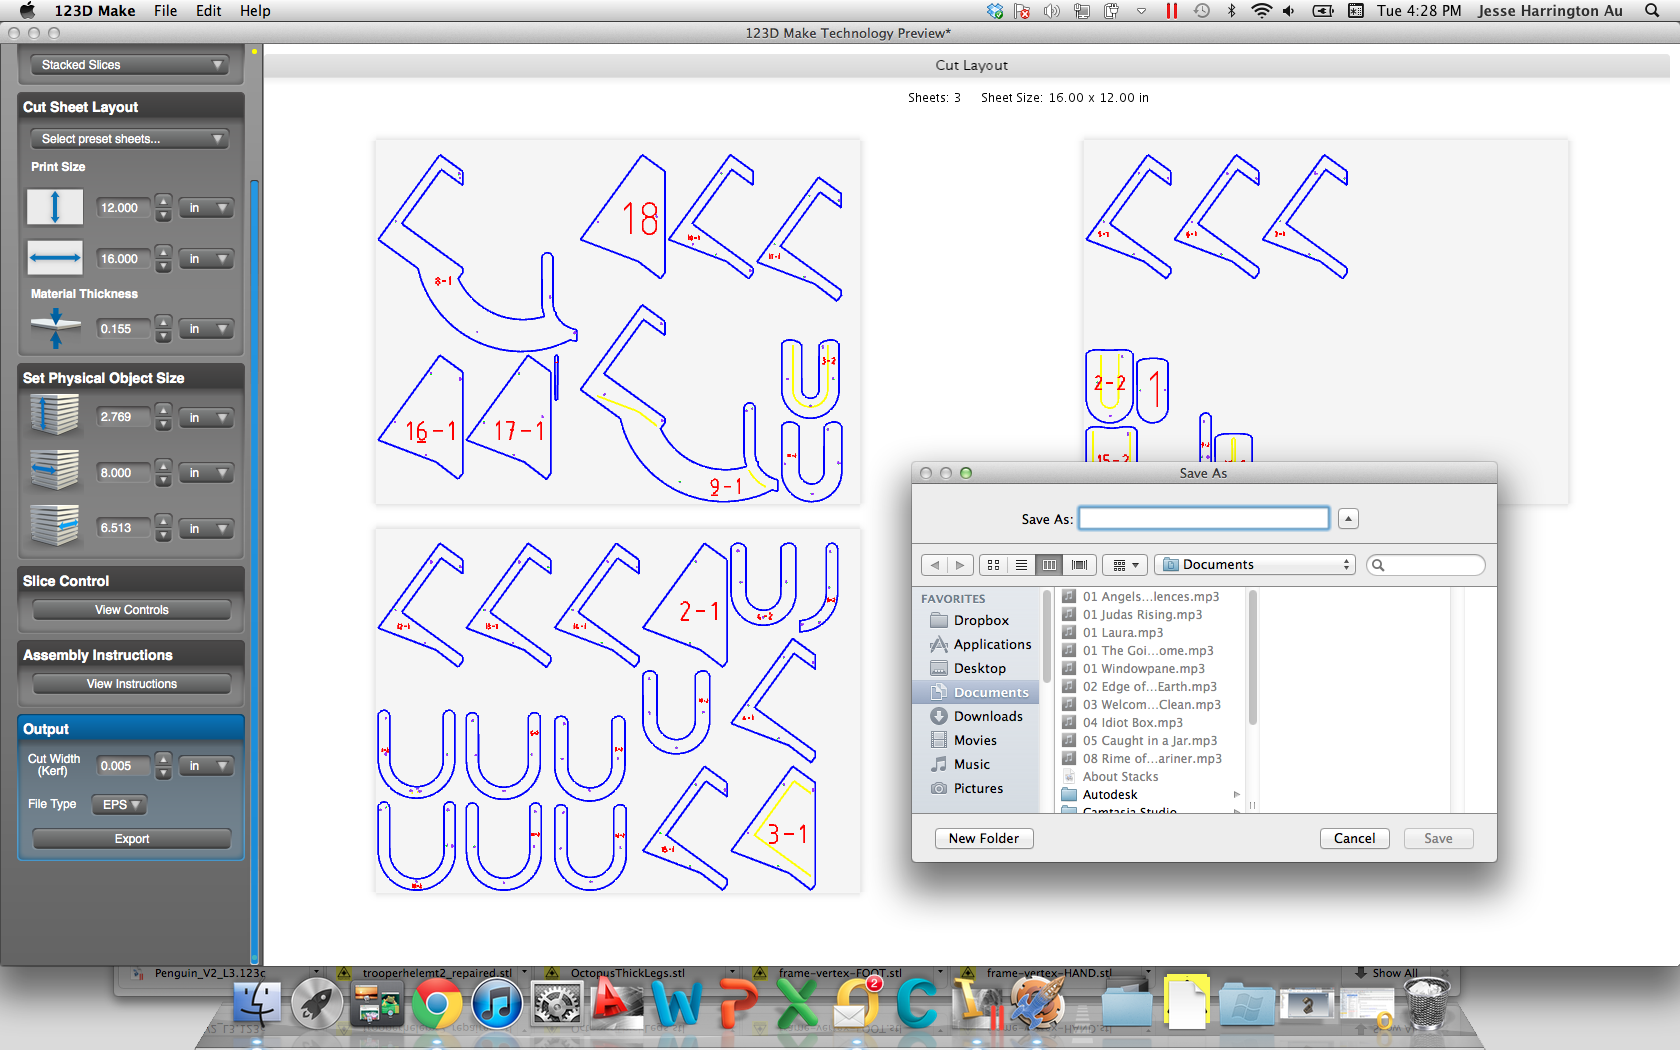Open the Select preset sheets dropdown
1680x1050 pixels.
132,139
